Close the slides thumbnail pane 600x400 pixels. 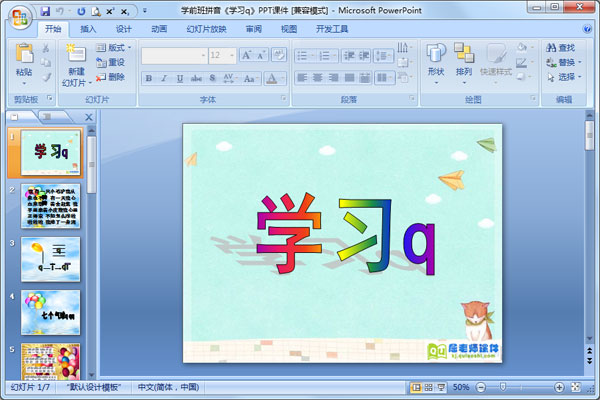pyautogui.click(x=88, y=117)
